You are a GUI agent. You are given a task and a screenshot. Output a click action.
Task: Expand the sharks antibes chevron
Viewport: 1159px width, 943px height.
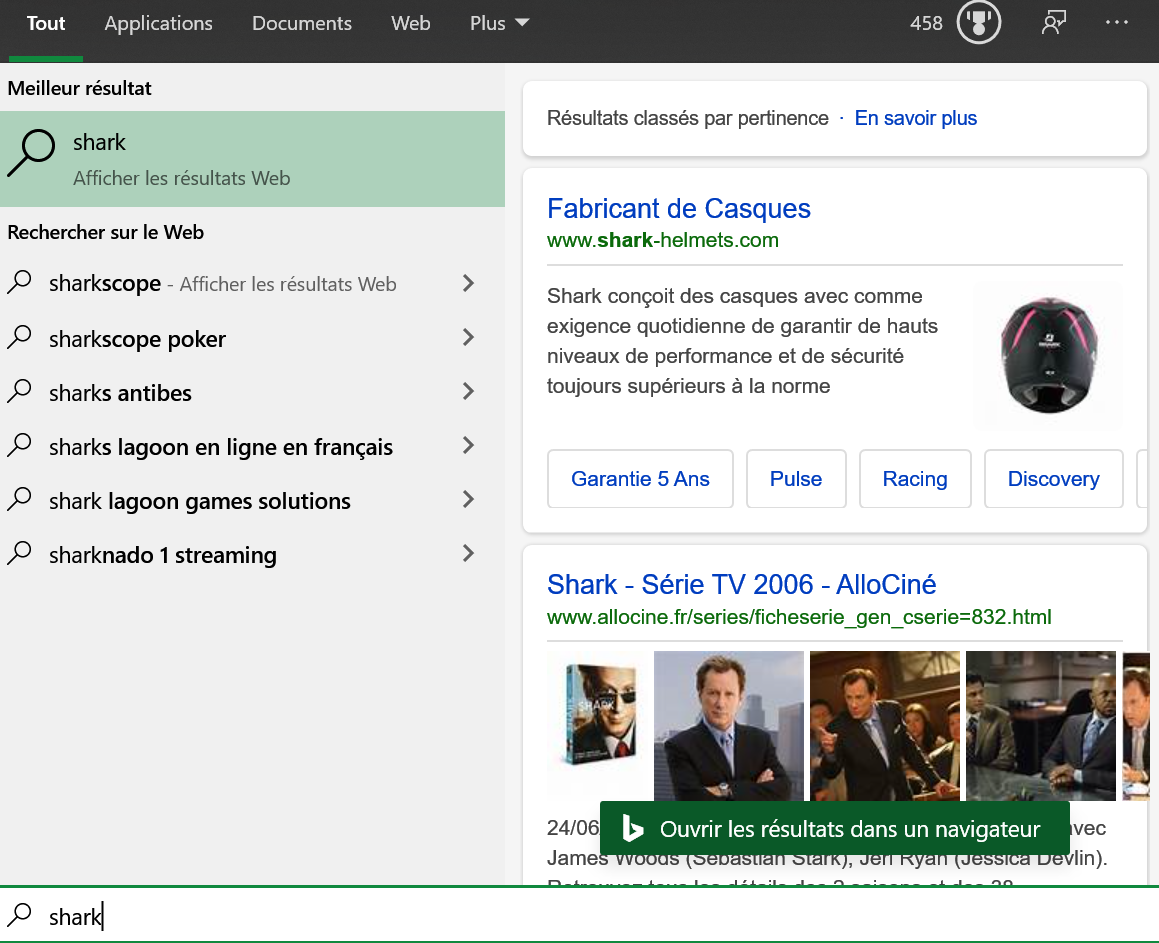click(x=468, y=392)
